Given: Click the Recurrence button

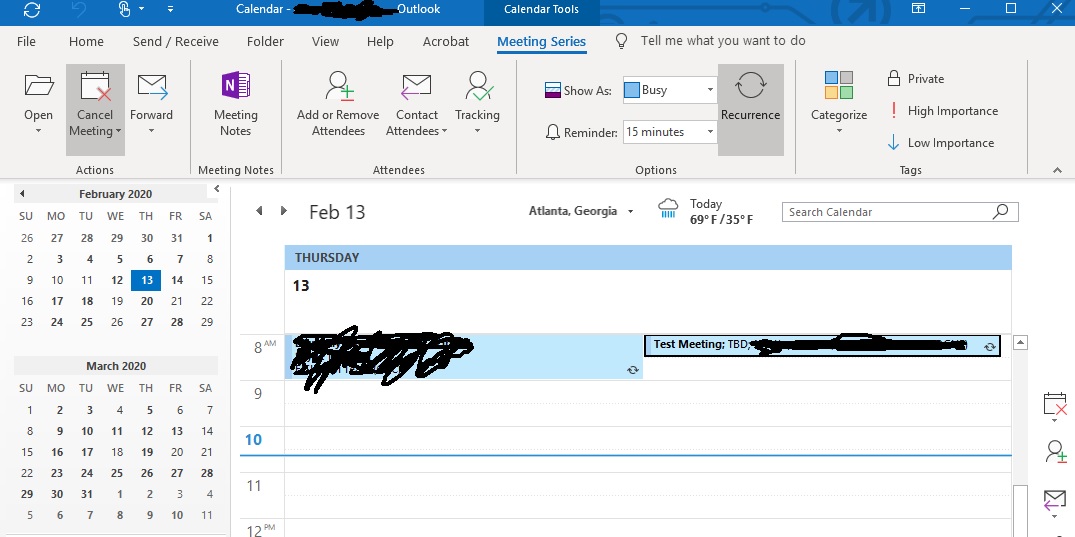Looking at the screenshot, I should (751, 110).
